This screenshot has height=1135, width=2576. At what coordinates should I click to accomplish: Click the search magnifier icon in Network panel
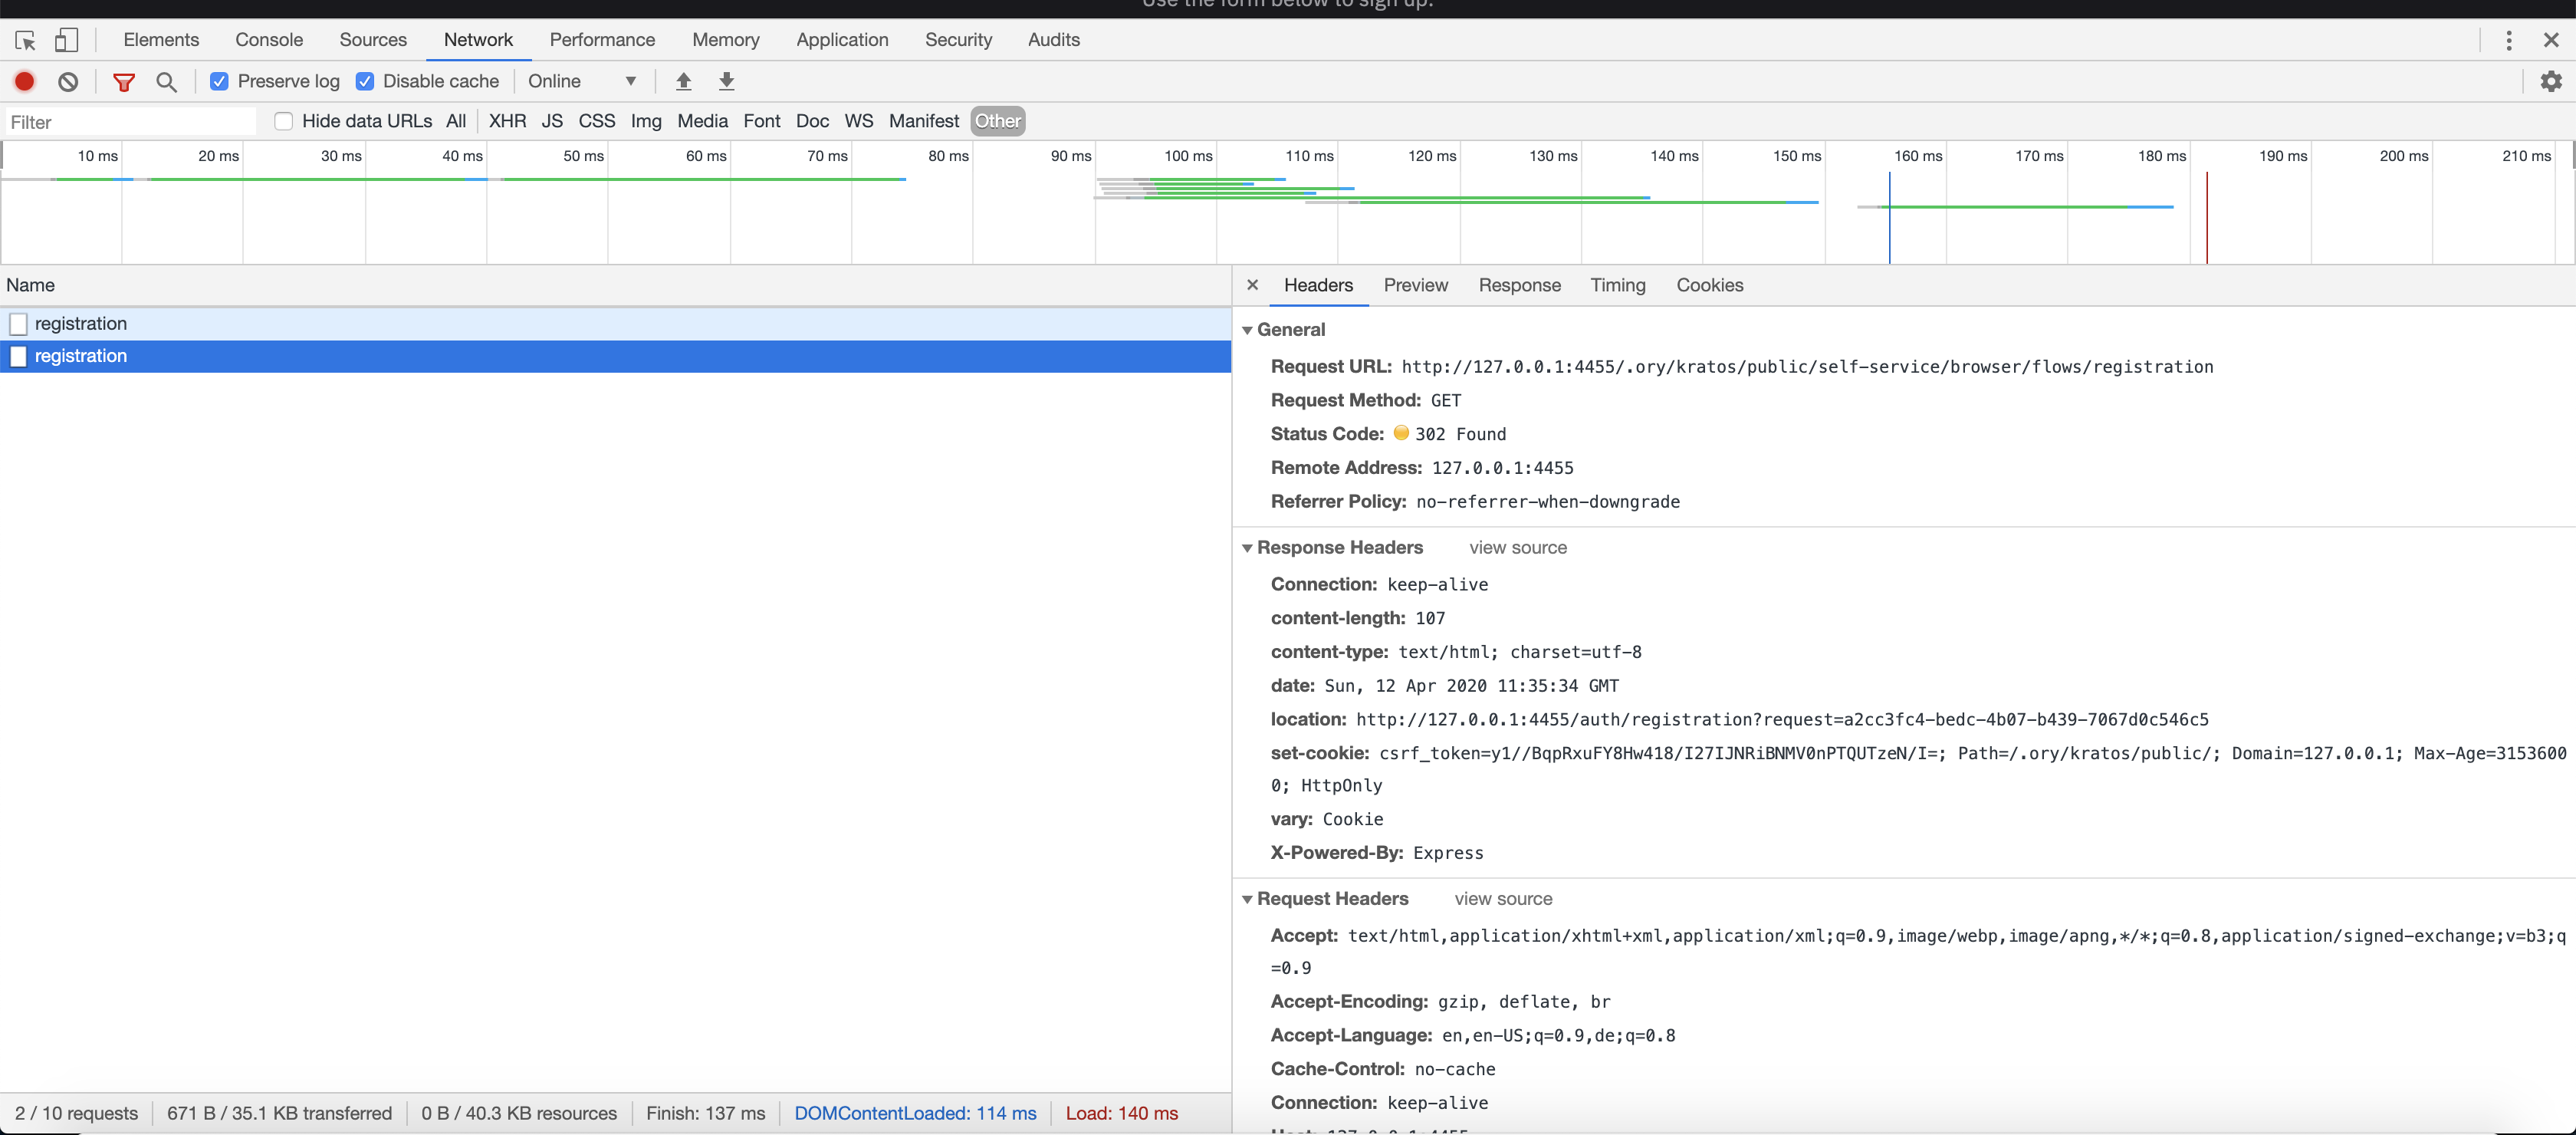166,79
